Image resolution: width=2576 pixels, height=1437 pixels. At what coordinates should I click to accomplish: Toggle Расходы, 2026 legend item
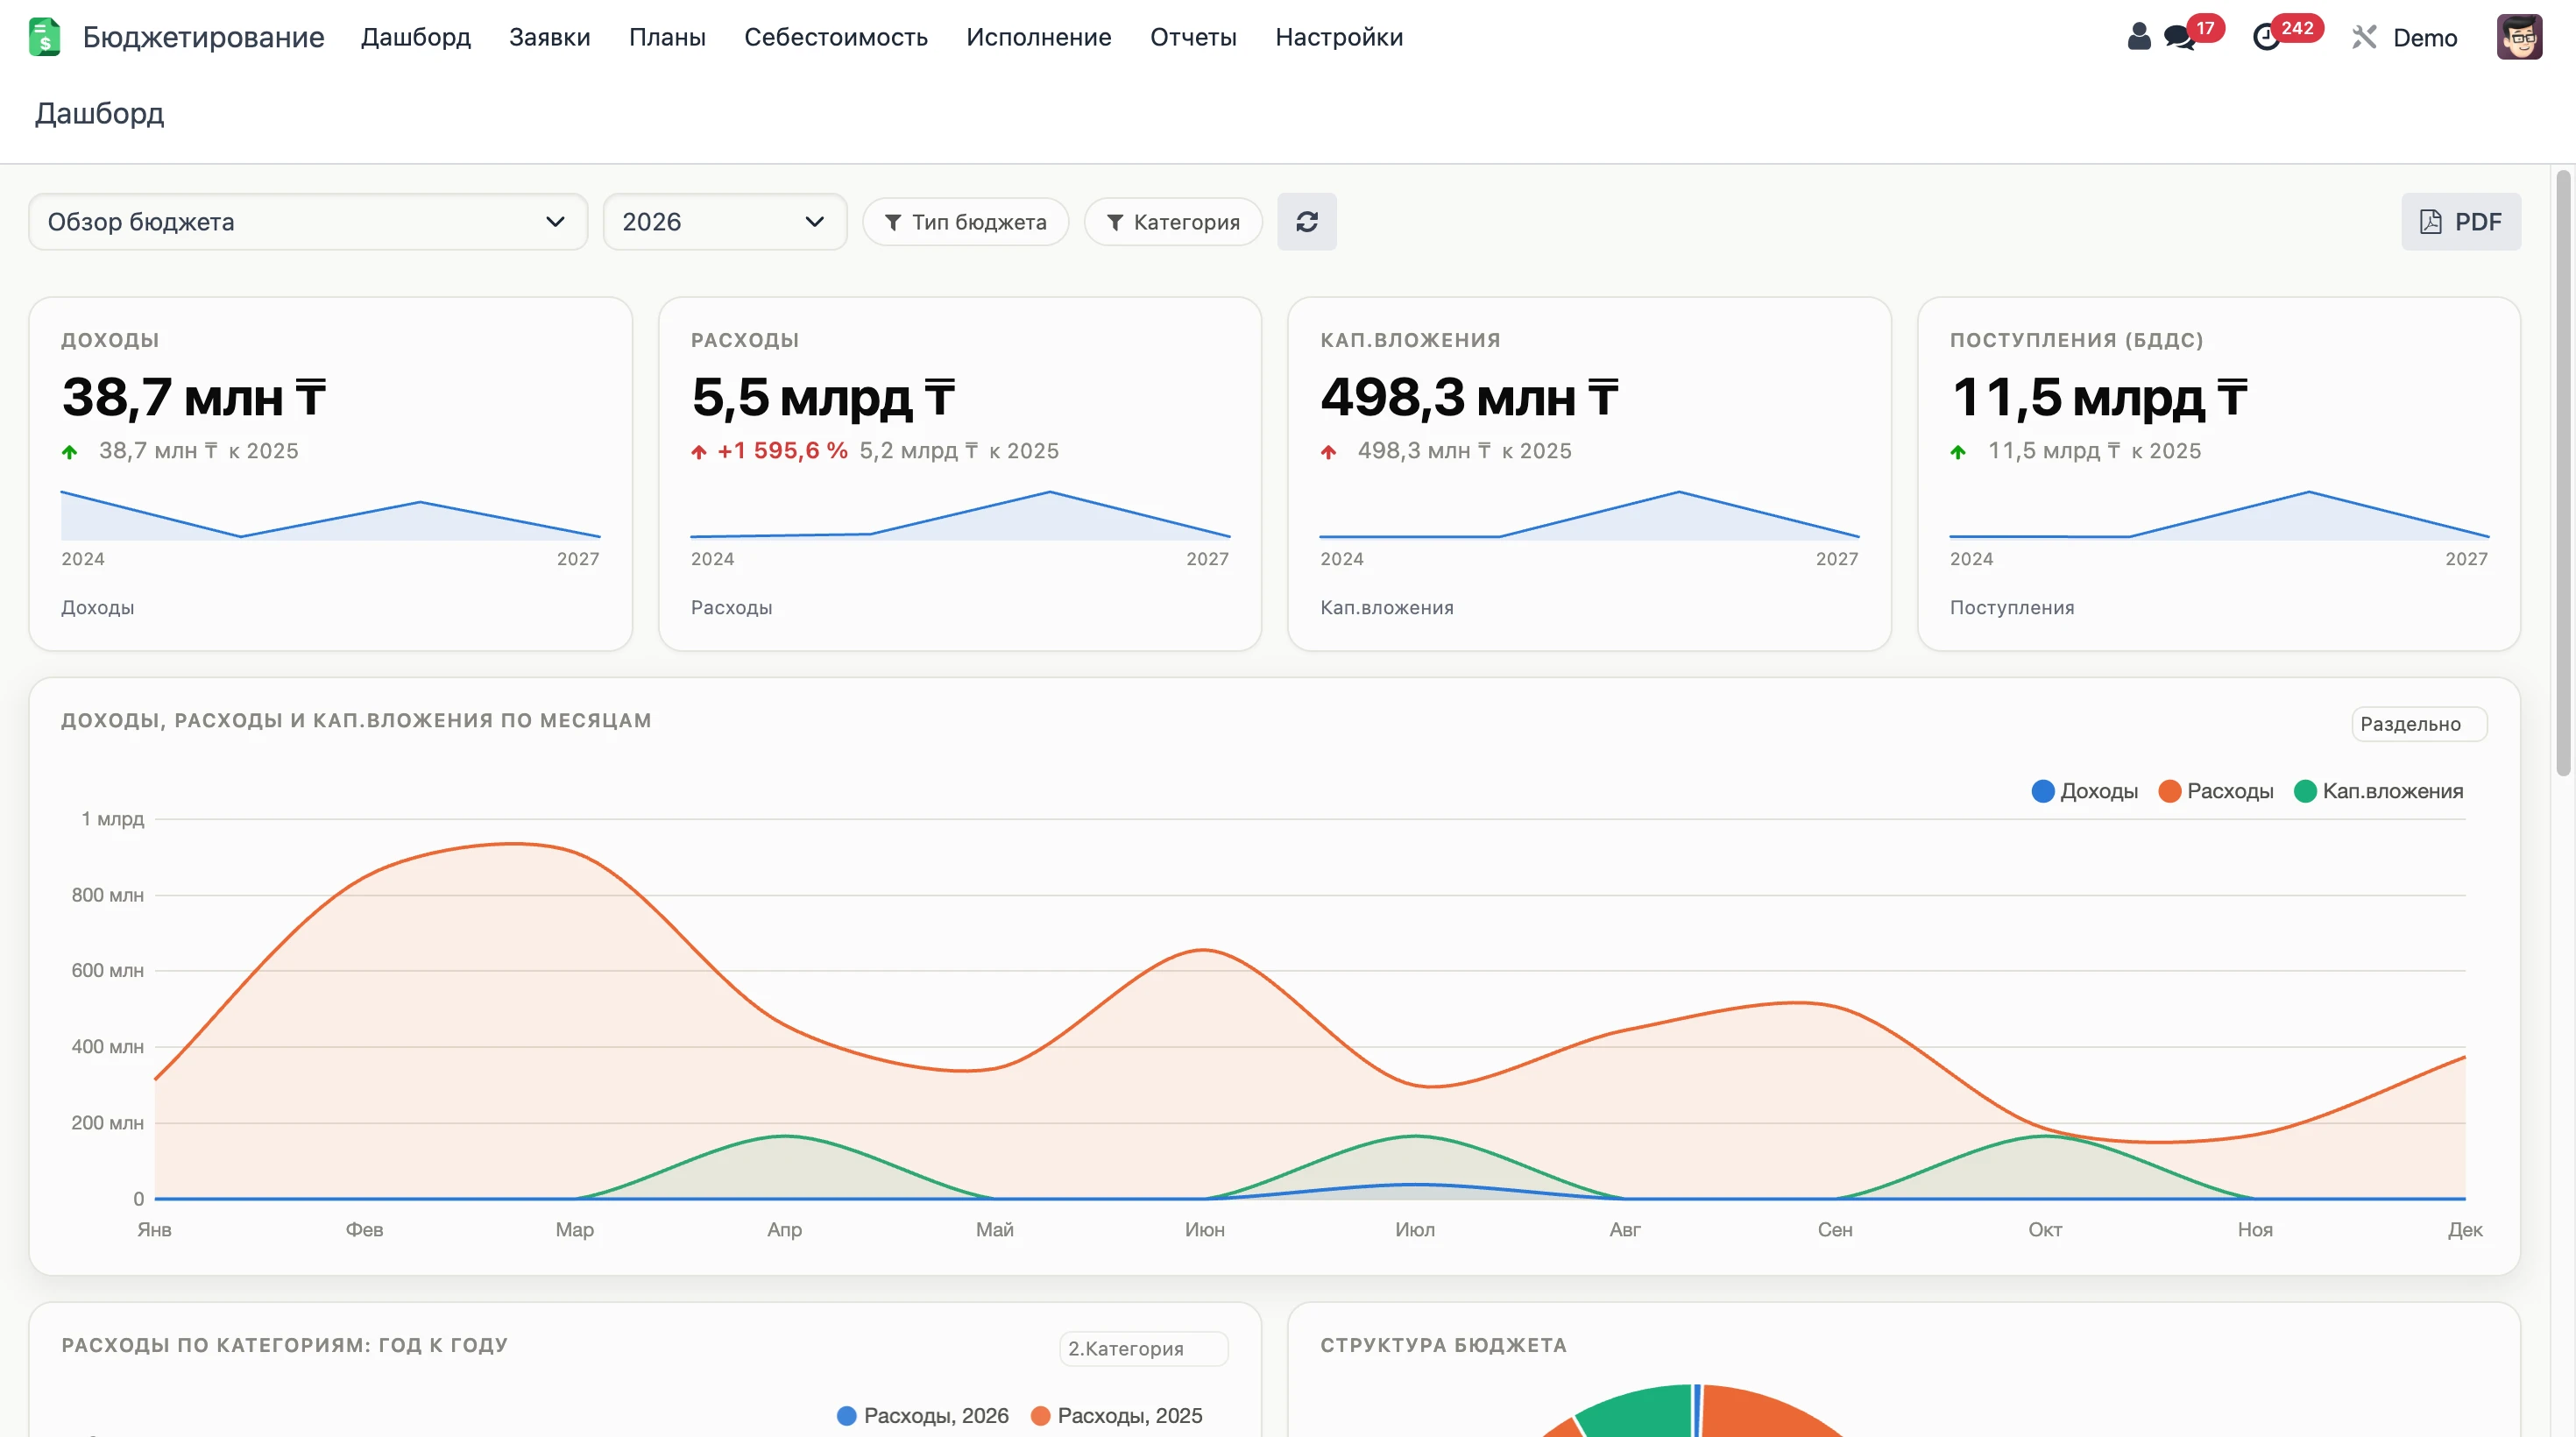[922, 1414]
